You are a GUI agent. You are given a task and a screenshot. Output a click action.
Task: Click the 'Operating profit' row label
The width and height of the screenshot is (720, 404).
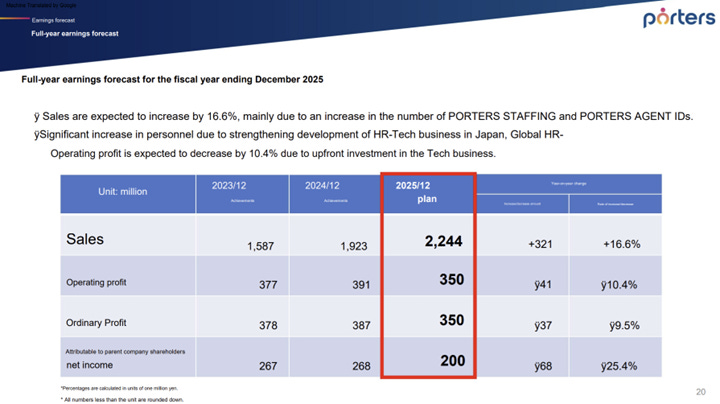pos(96,283)
